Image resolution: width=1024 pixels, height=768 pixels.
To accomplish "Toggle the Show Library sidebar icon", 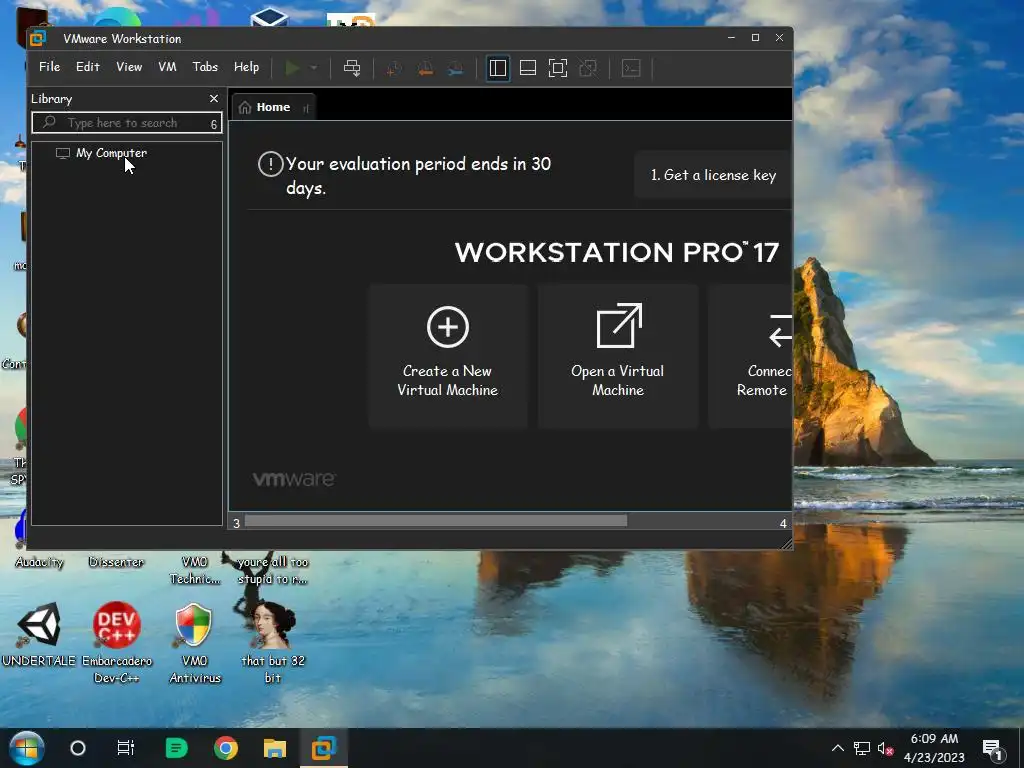I will point(498,68).
